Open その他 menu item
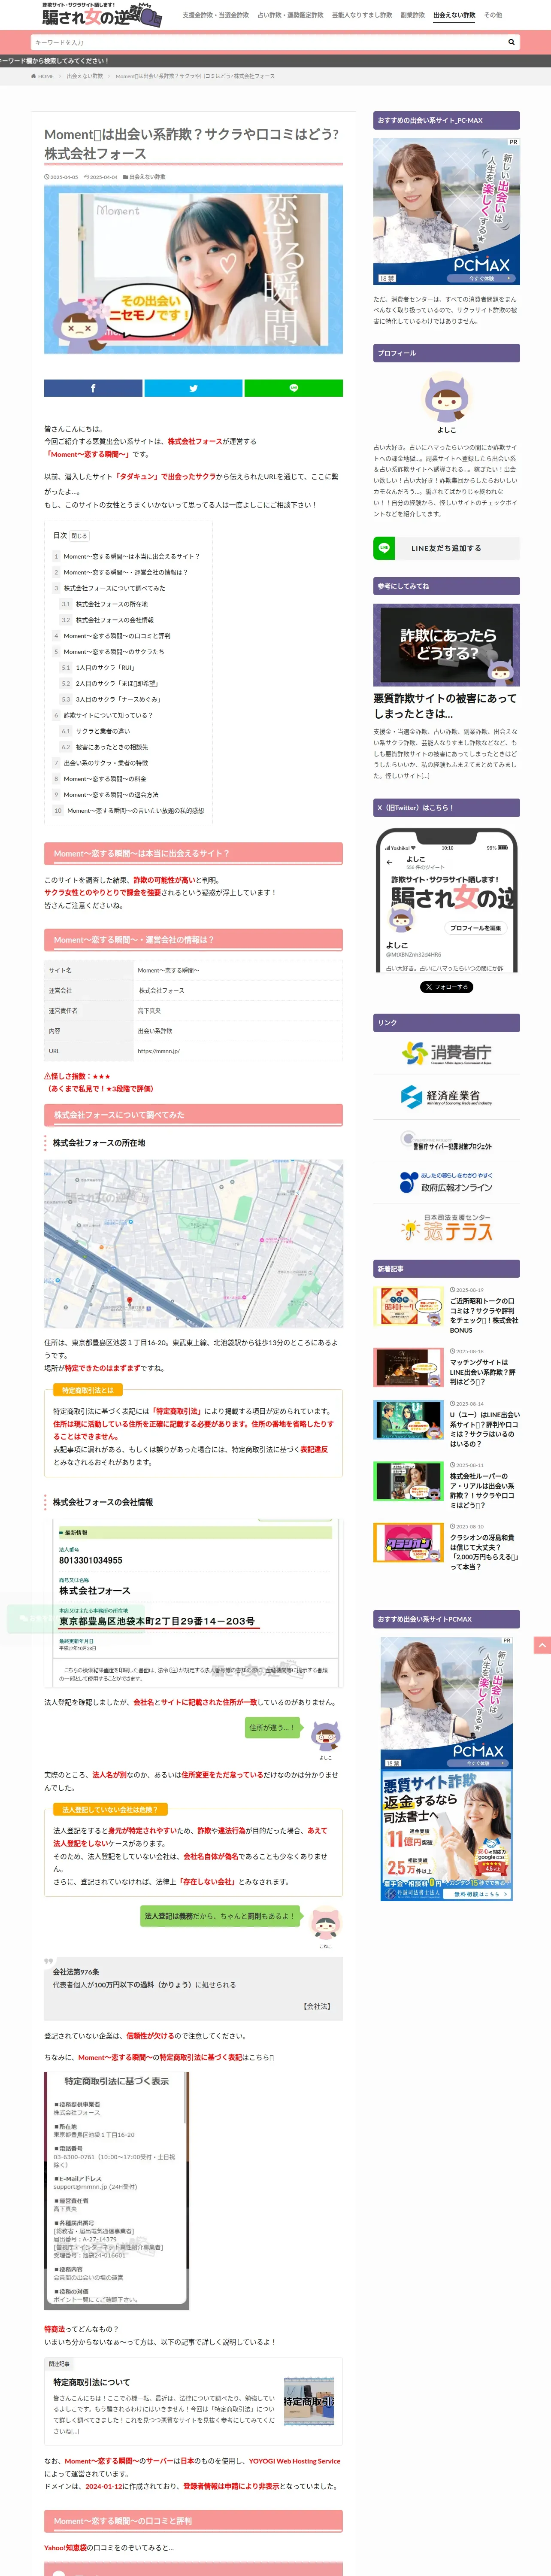The image size is (551, 2576). coord(493,15)
